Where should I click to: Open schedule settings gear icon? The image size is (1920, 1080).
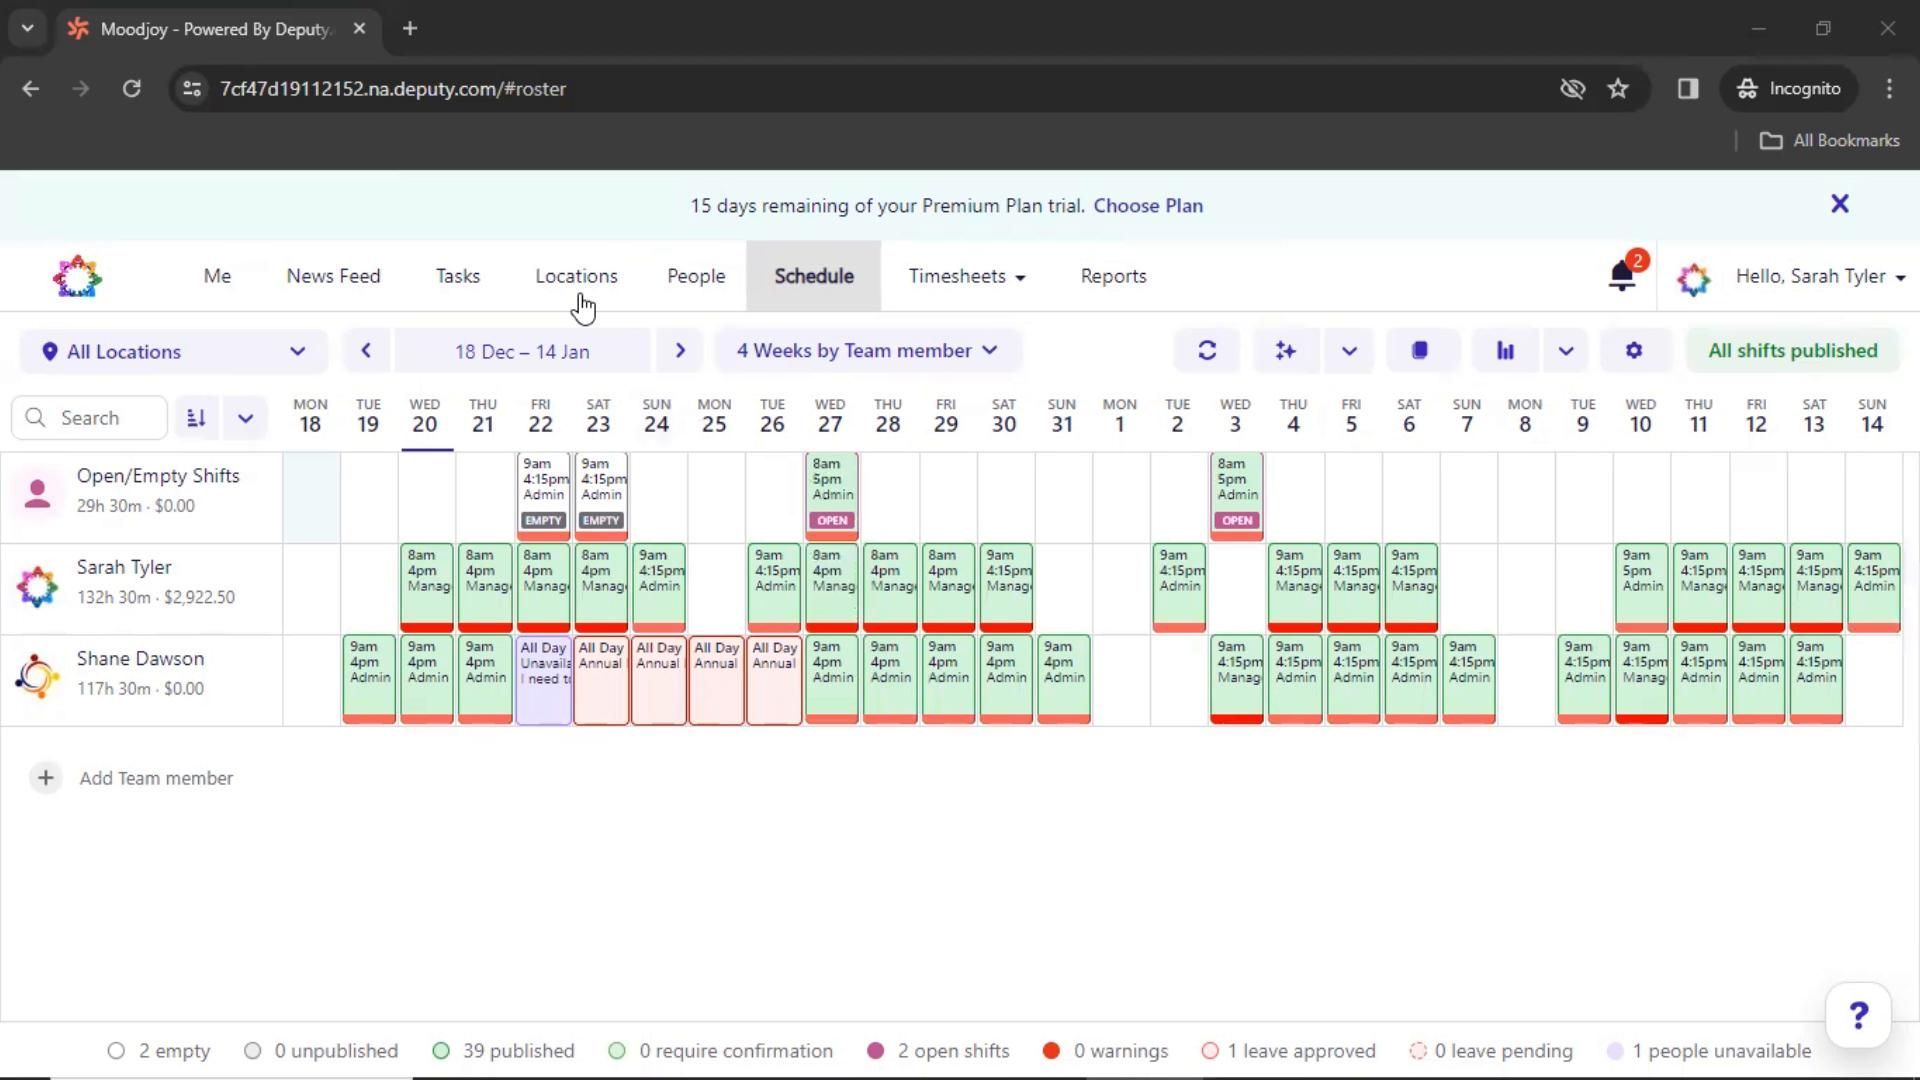click(x=1634, y=351)
